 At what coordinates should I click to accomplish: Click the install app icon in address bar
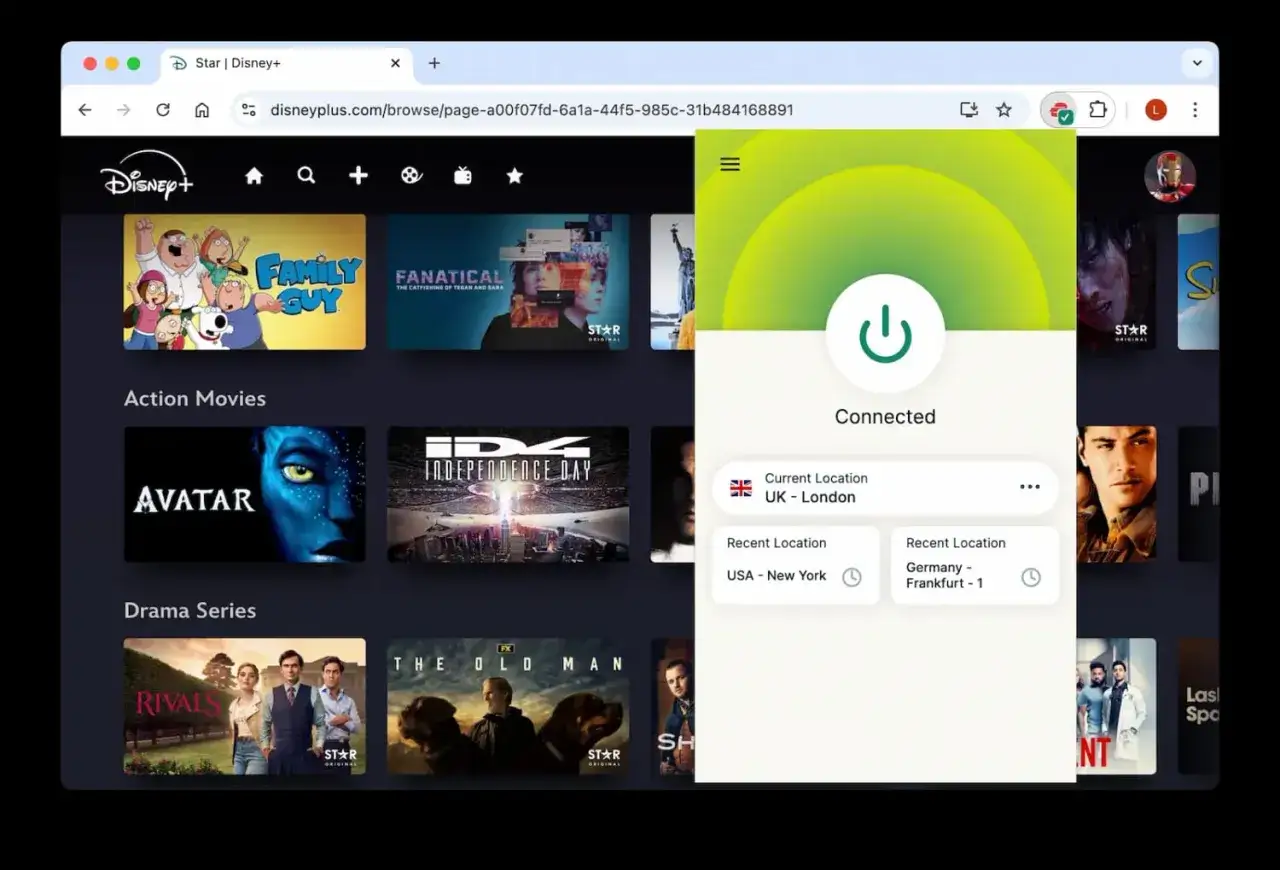click(968, 110)
